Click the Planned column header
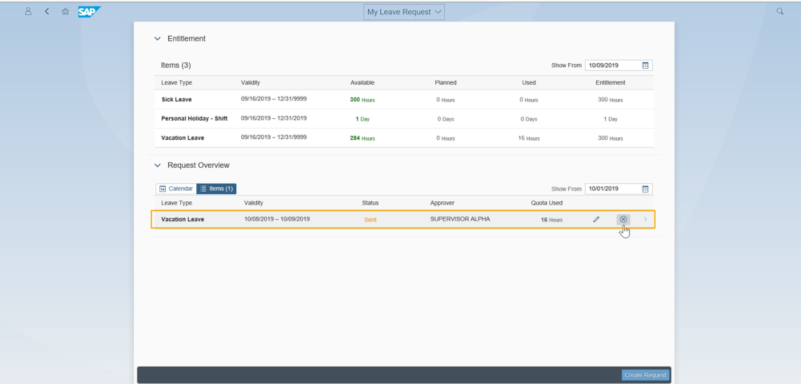 [x=445, y=83]
